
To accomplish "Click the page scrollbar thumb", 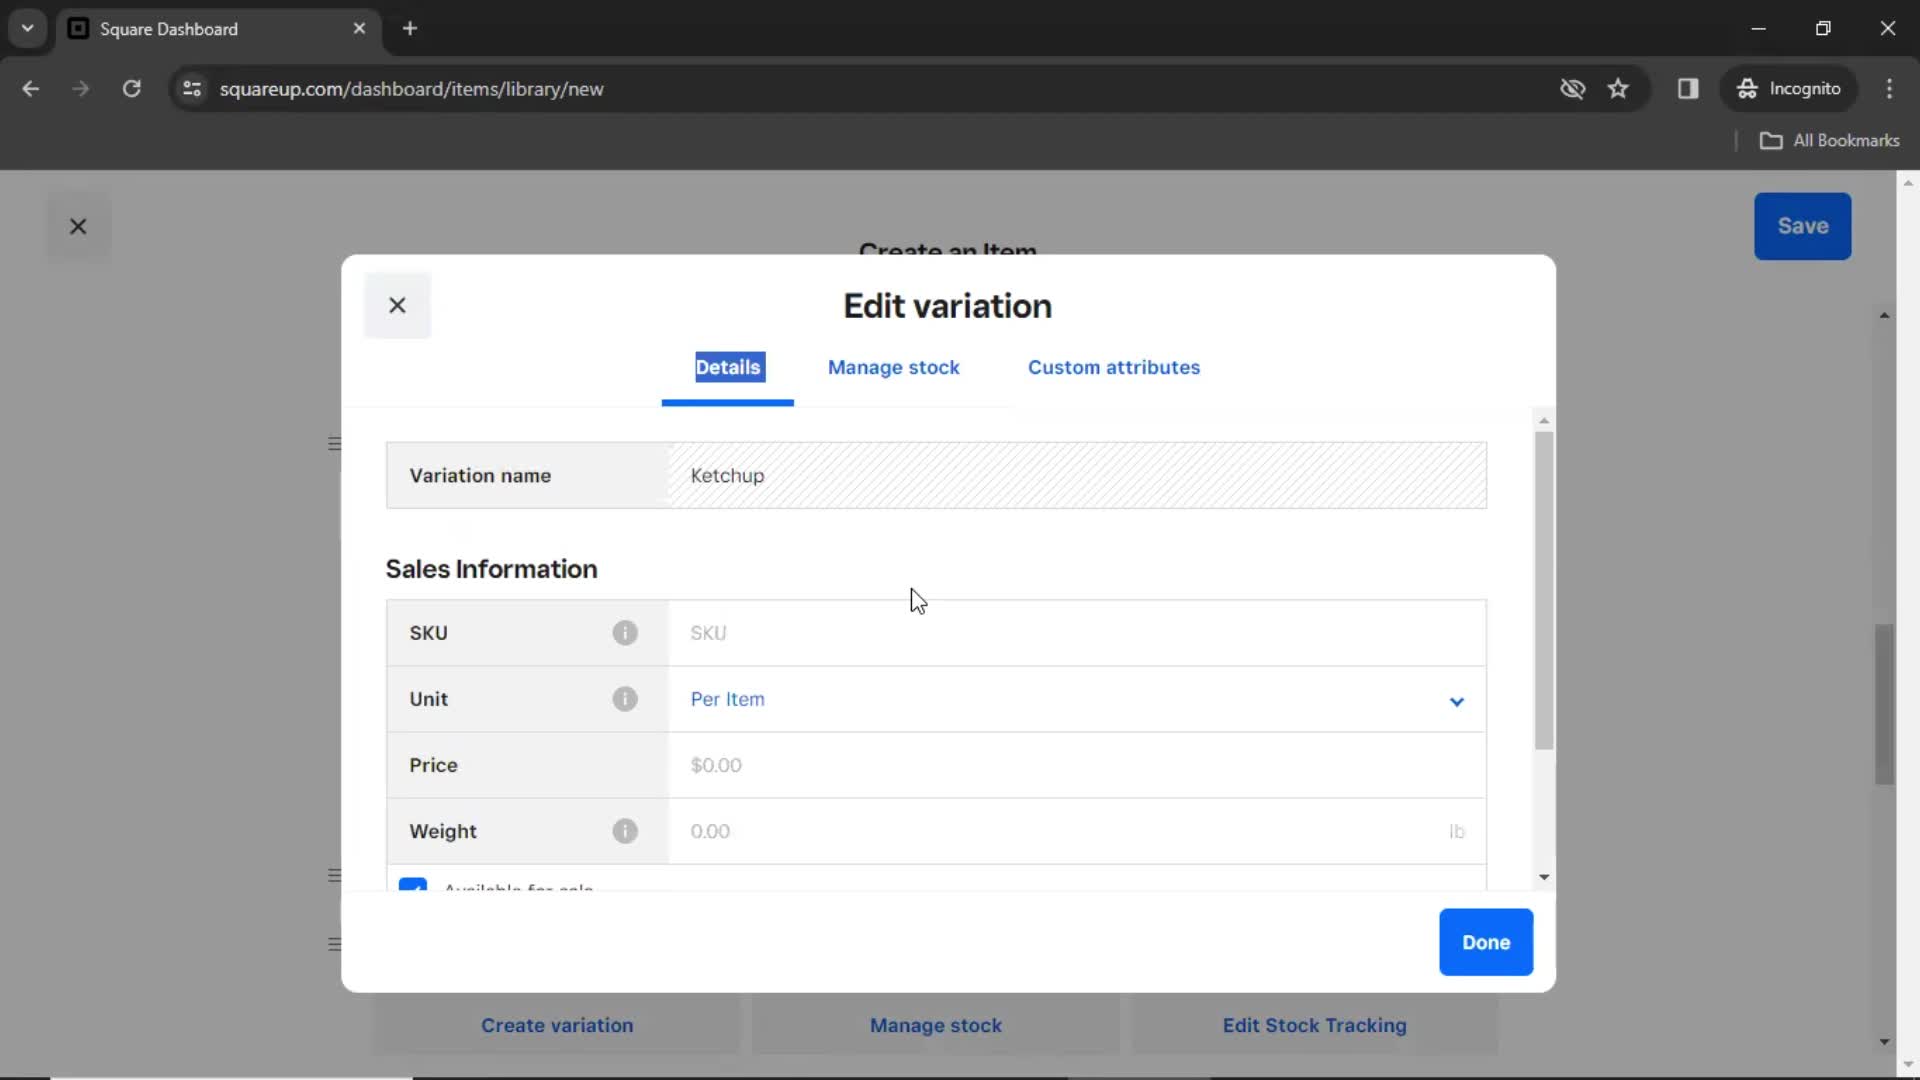I will (x=1884, y=704).
